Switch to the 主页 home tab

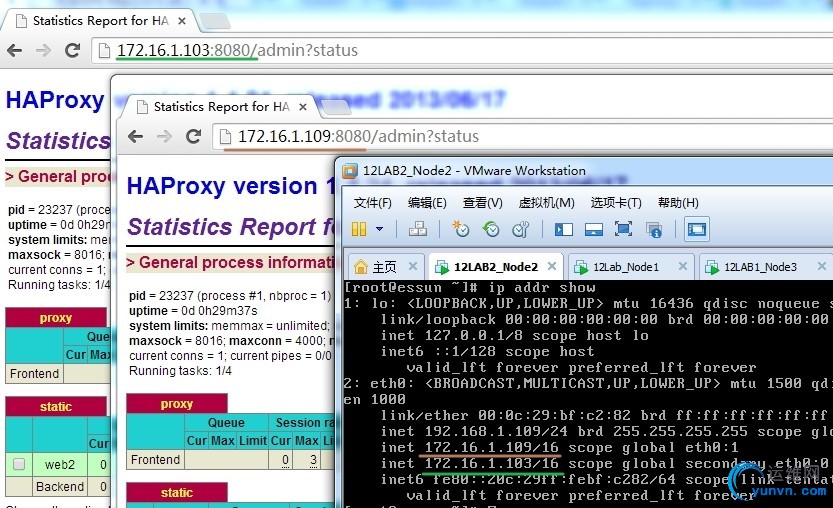coord(385,266)
